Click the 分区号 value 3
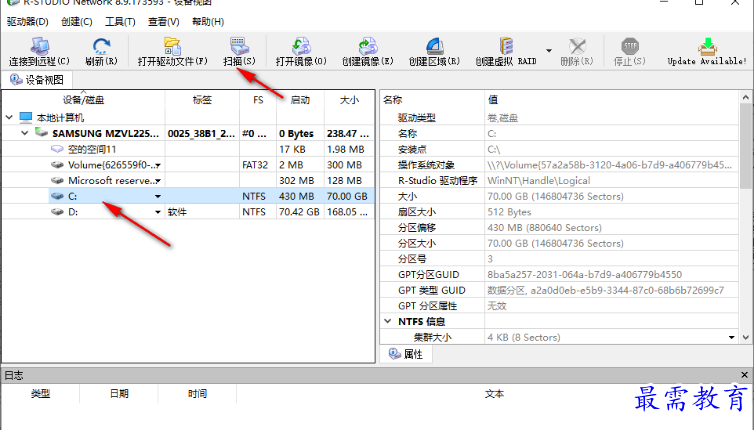Viewport: 756px width, 430px height. tap(490, 259)
